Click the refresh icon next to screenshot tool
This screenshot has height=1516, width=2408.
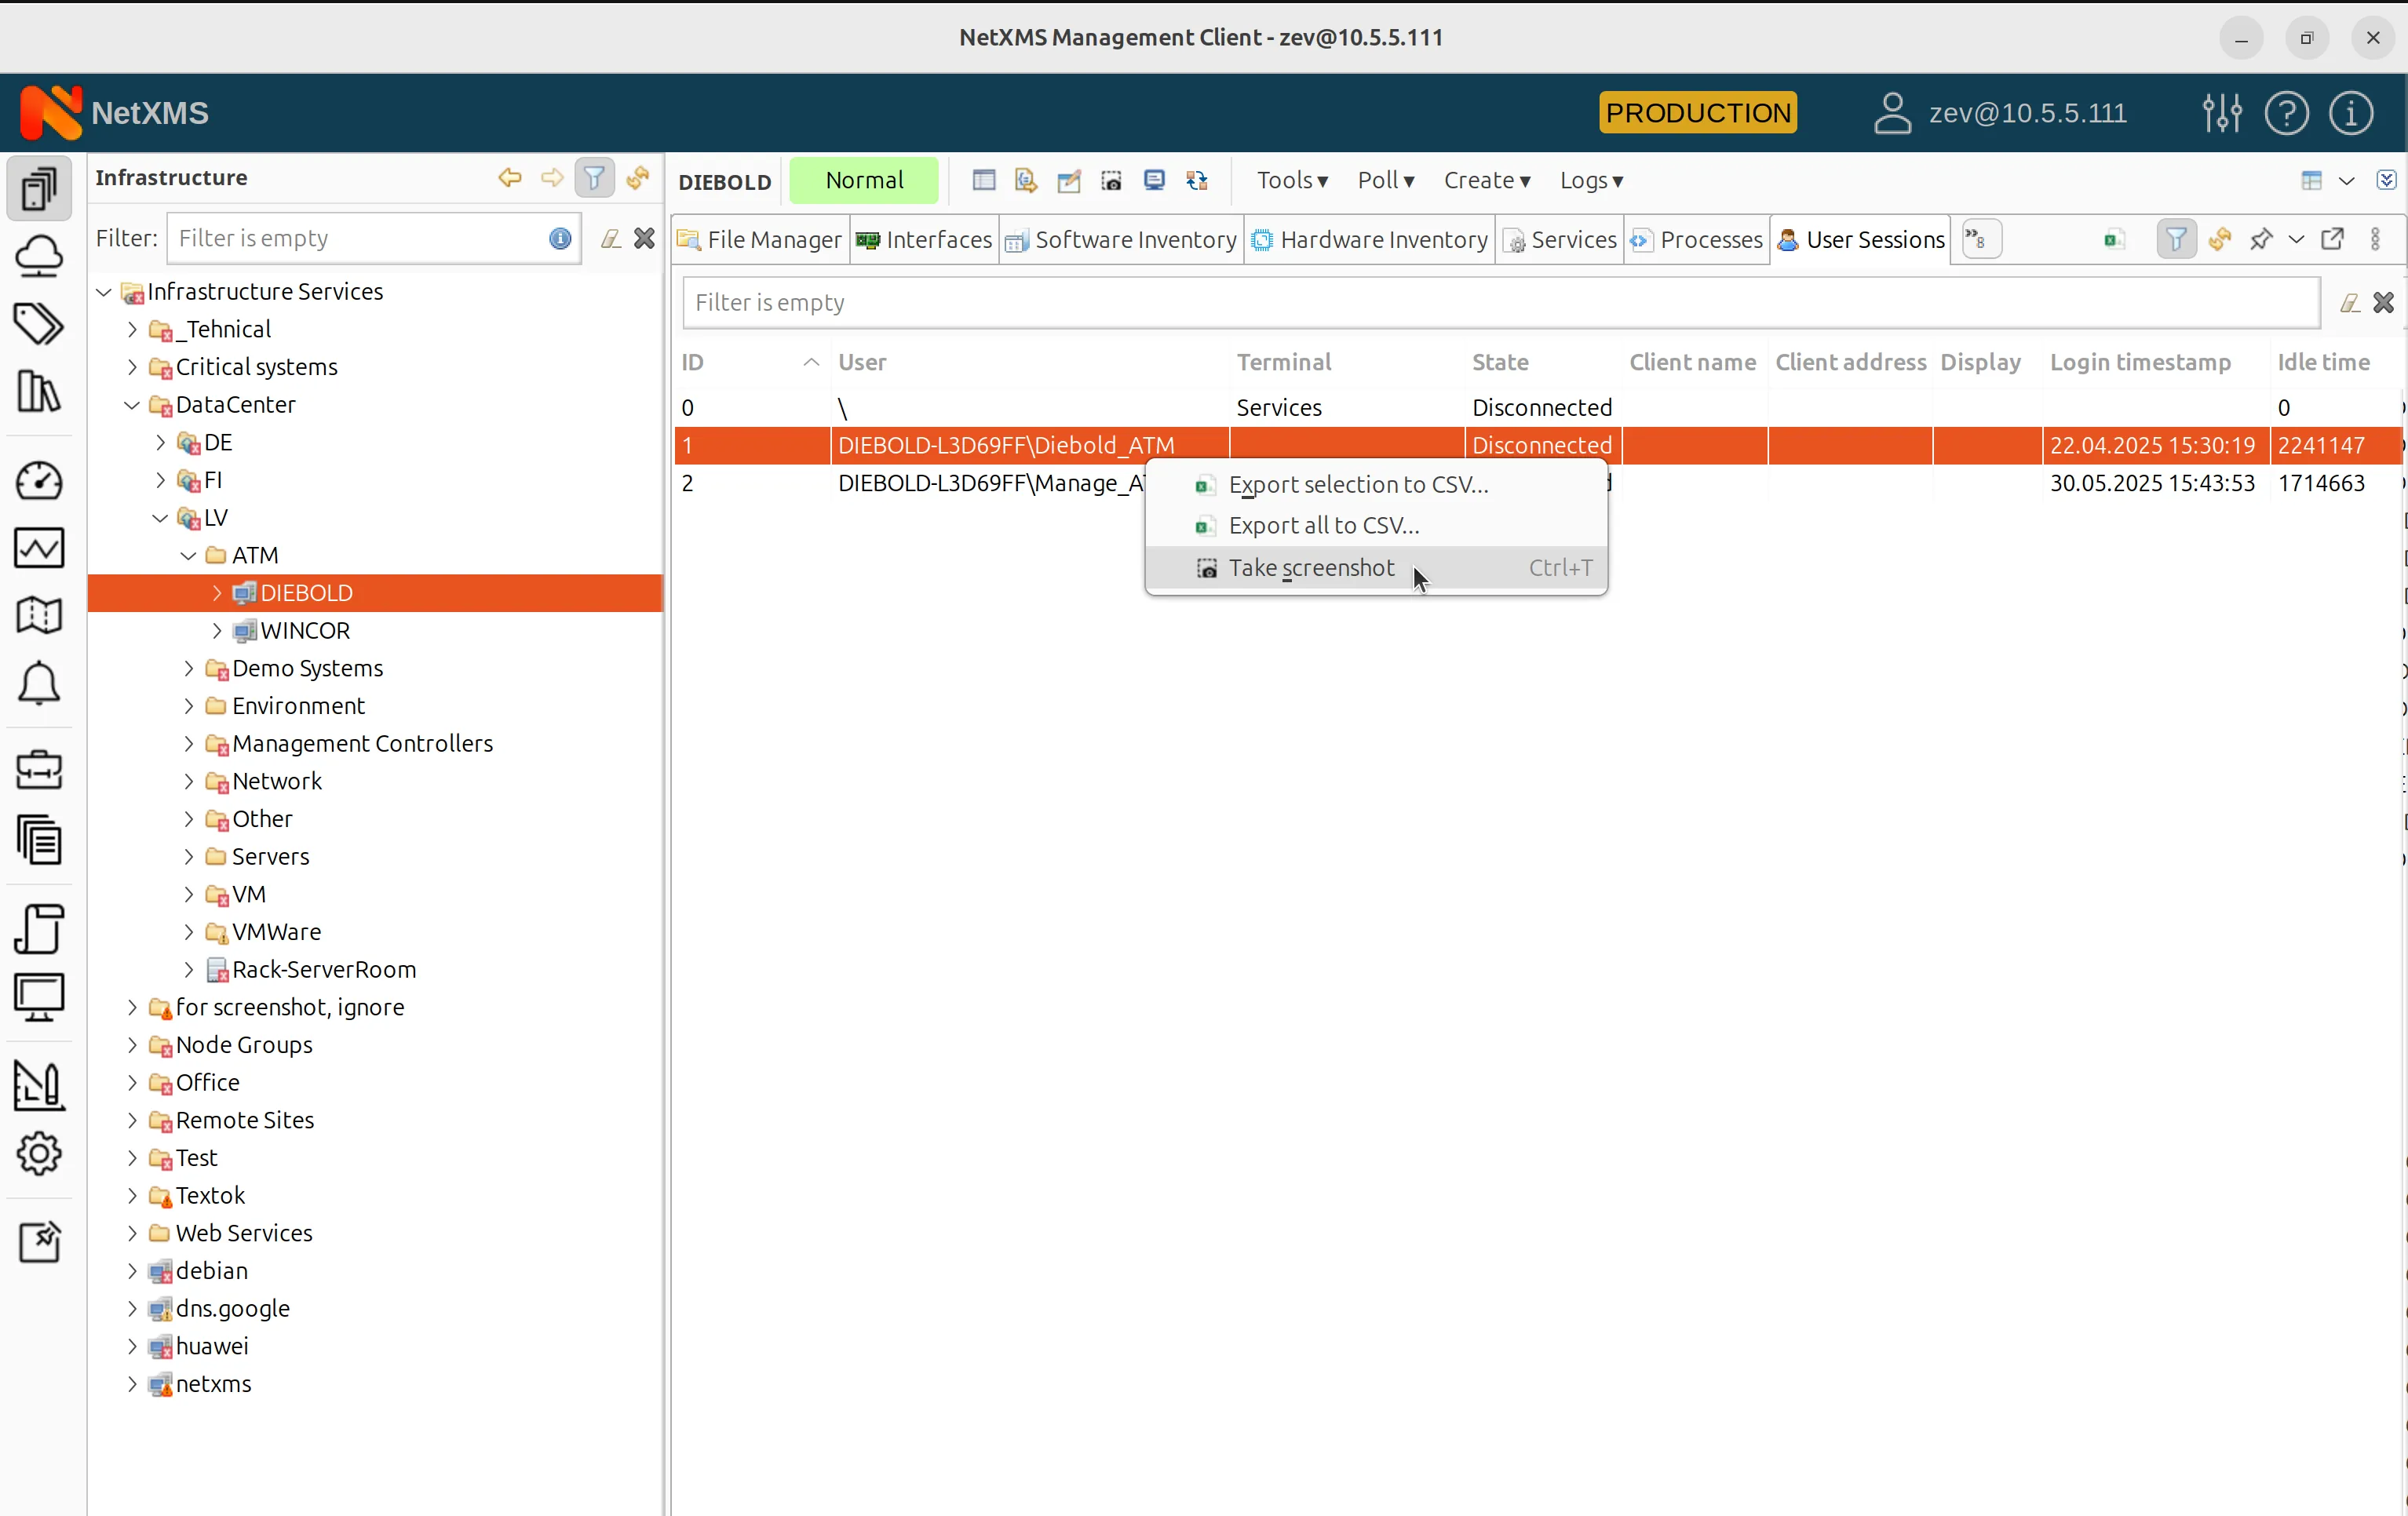[x=1196, y=181]
